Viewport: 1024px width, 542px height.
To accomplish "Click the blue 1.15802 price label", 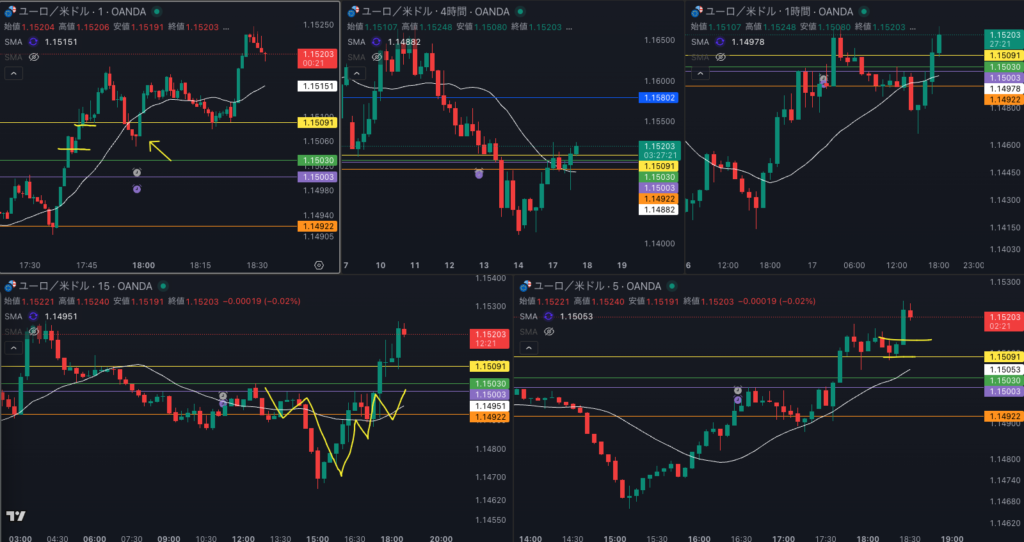I will coord(658,98).
